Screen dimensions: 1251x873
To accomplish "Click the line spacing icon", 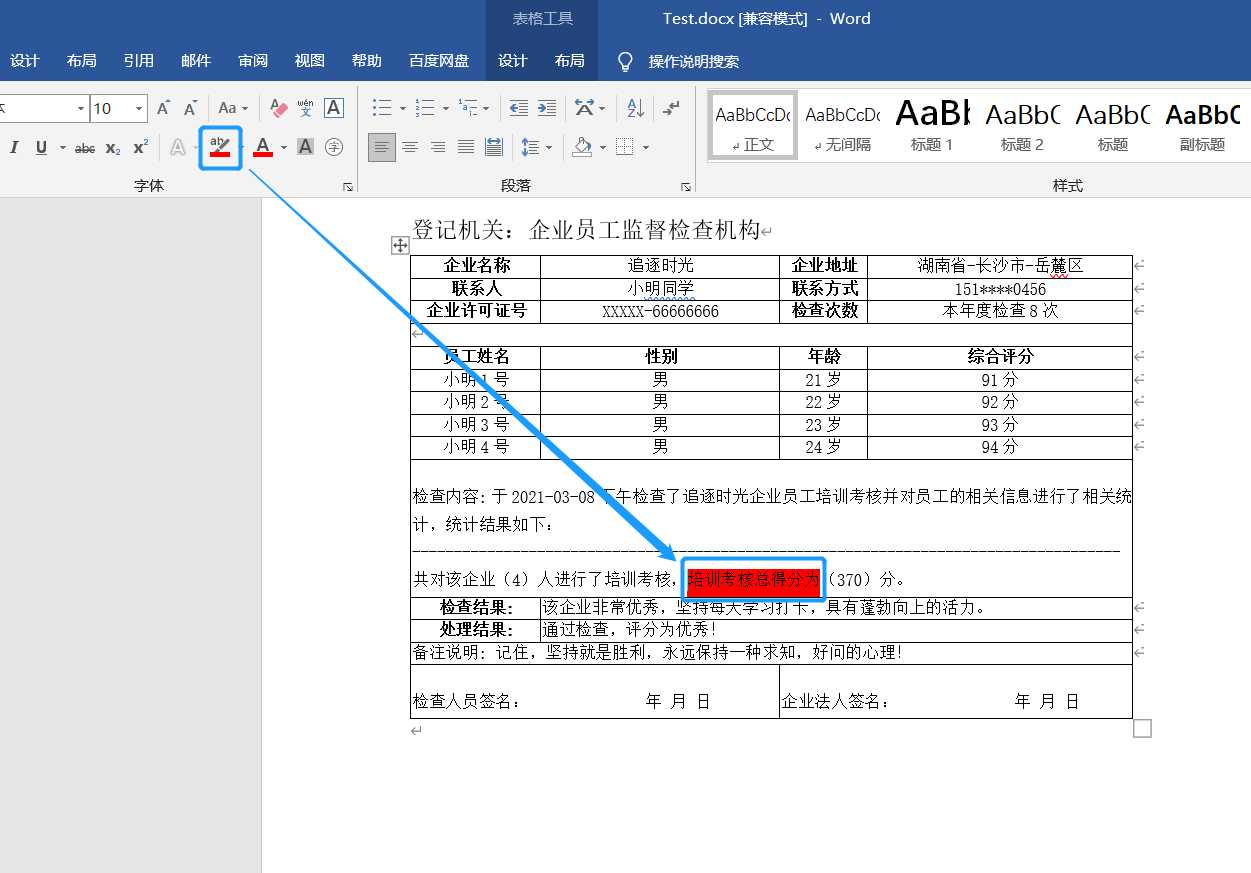I will pyautogui.click(x=531, y=148).
